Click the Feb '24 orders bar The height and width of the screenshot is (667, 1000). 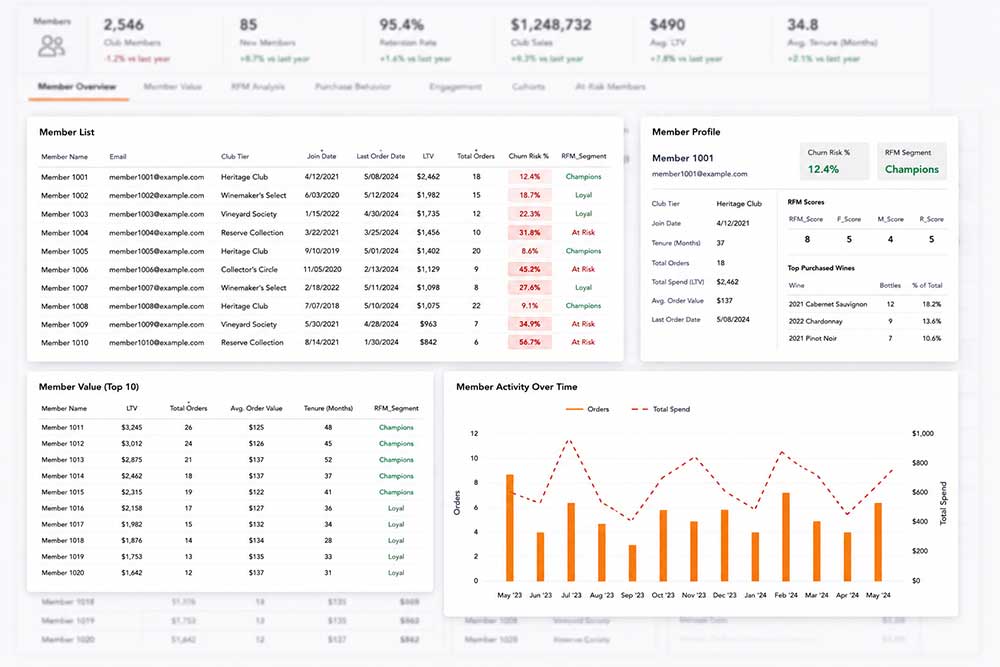(x=786, y=537)
